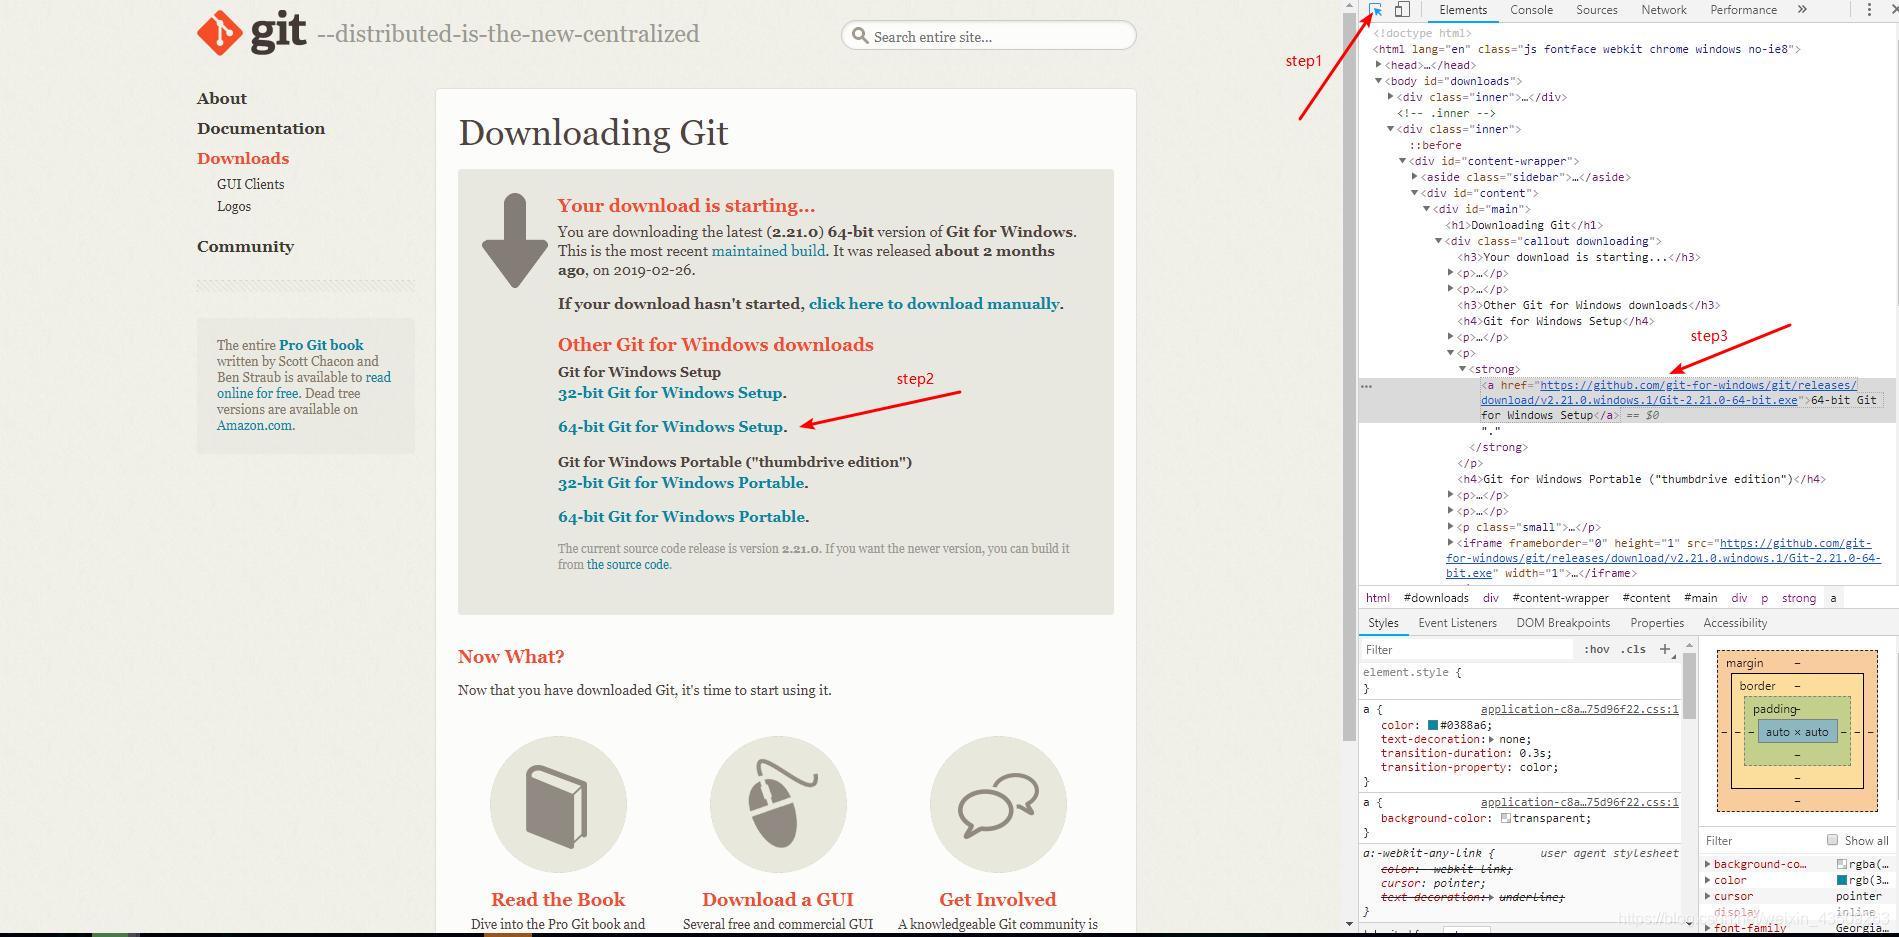Click the row actions ellipsis beside the selected node
The width and height of the screenshot is (1899, 937).
click(1366, 386)
